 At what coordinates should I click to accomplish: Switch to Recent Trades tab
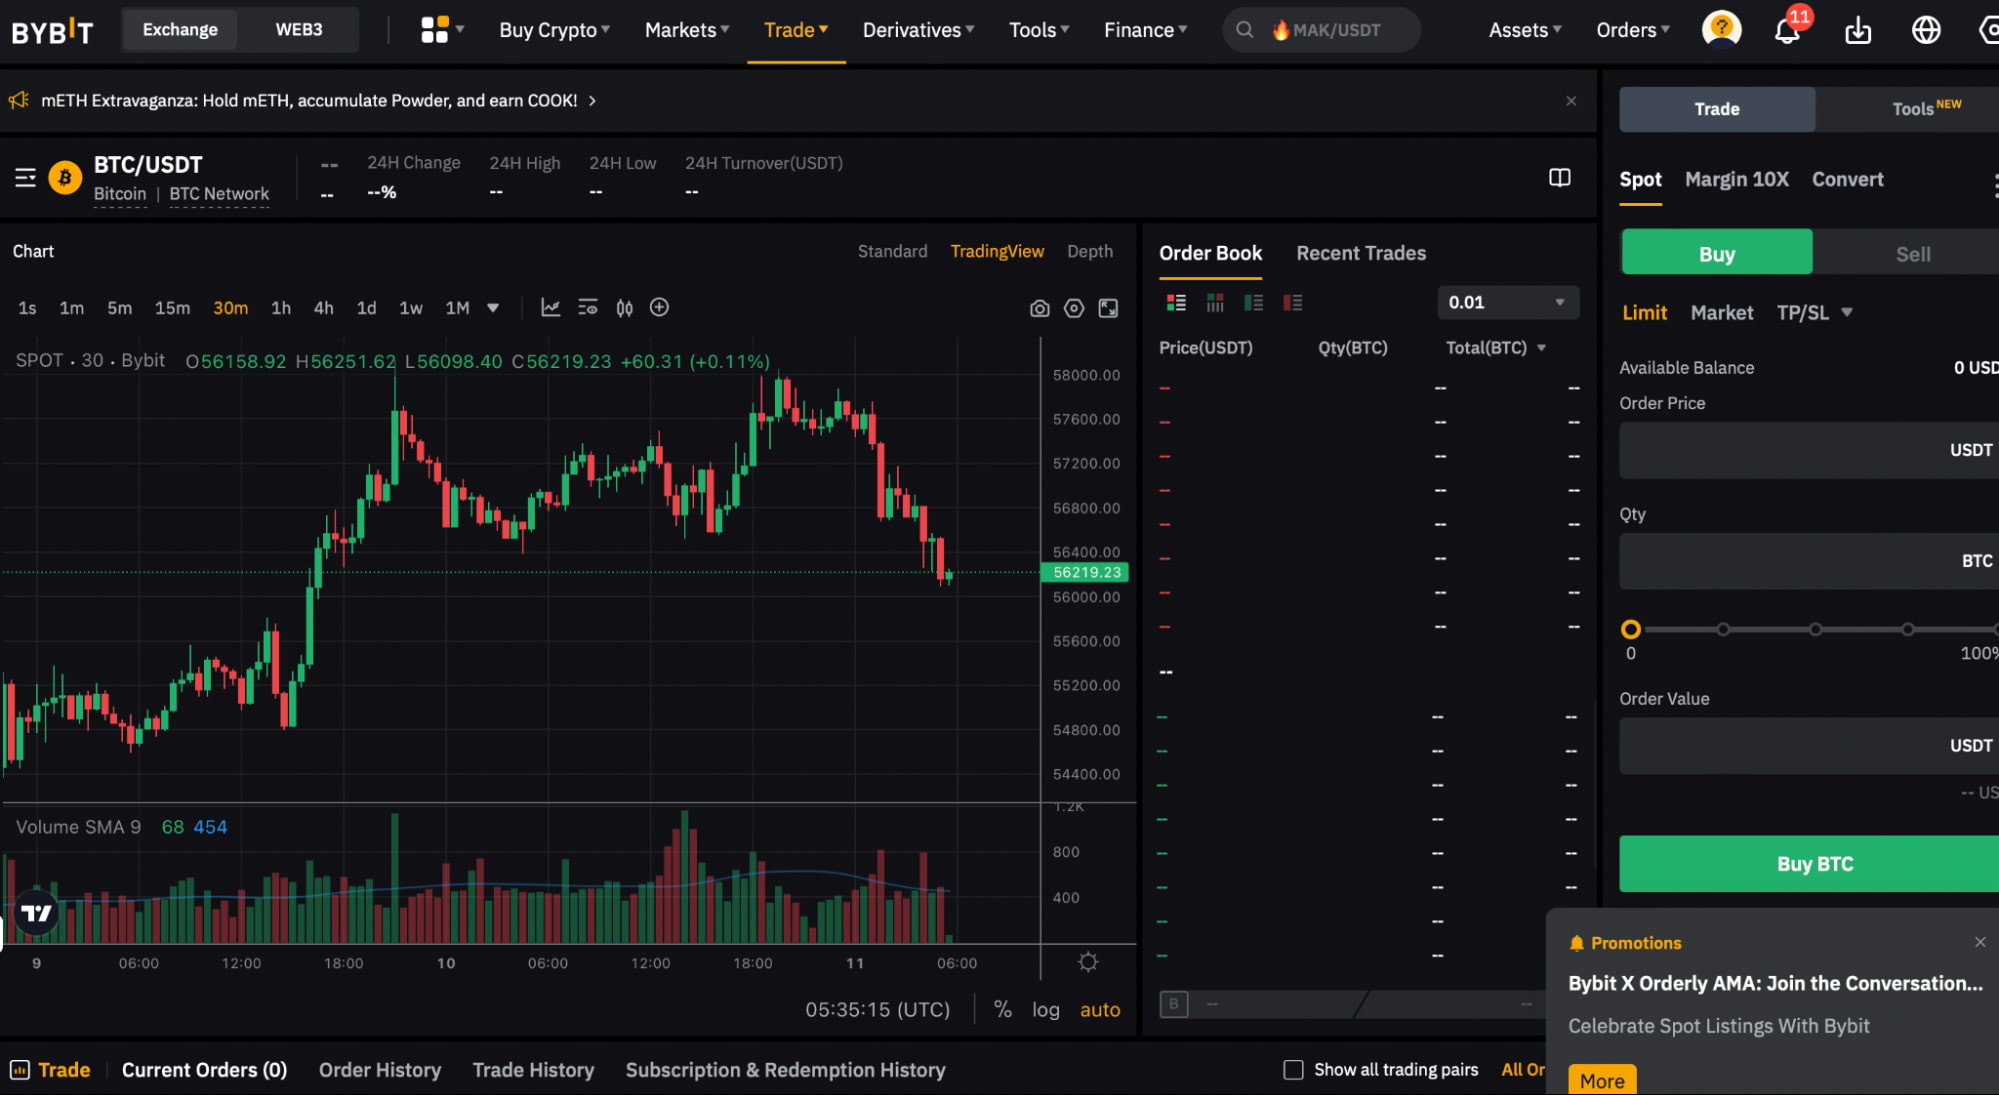[1361, 253]
